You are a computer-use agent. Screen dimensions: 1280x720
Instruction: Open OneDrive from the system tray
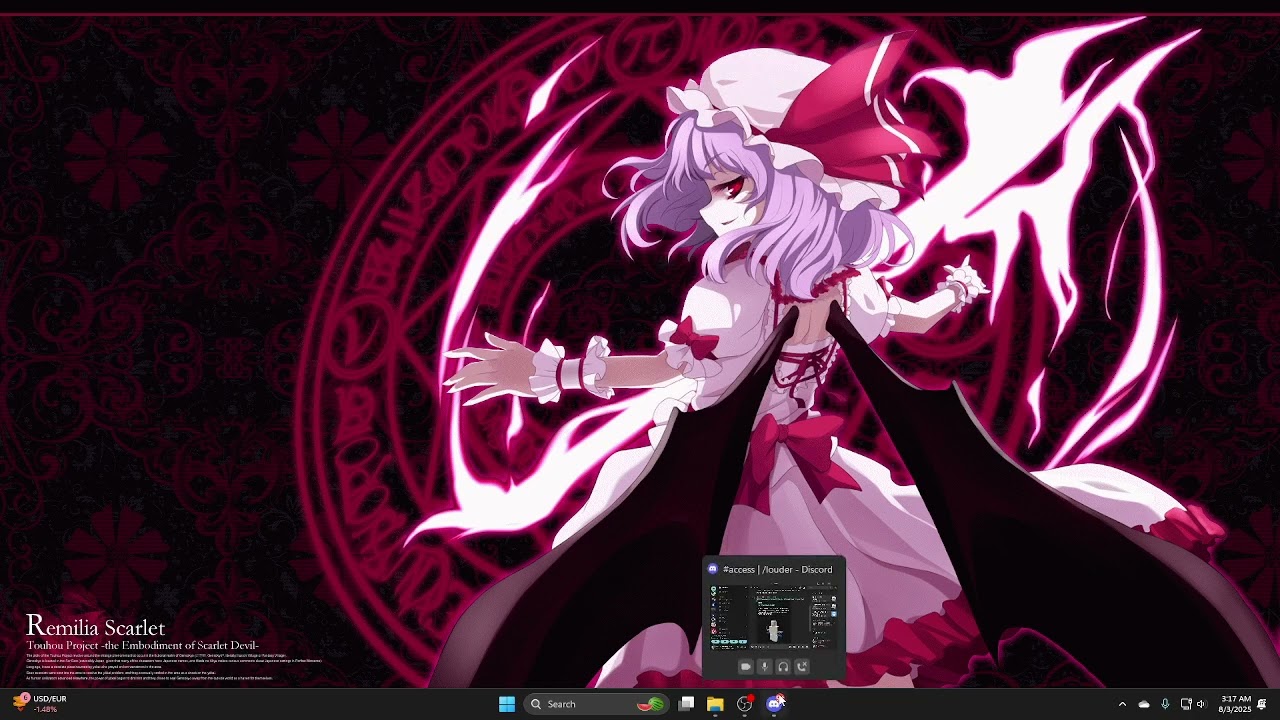1144,704
